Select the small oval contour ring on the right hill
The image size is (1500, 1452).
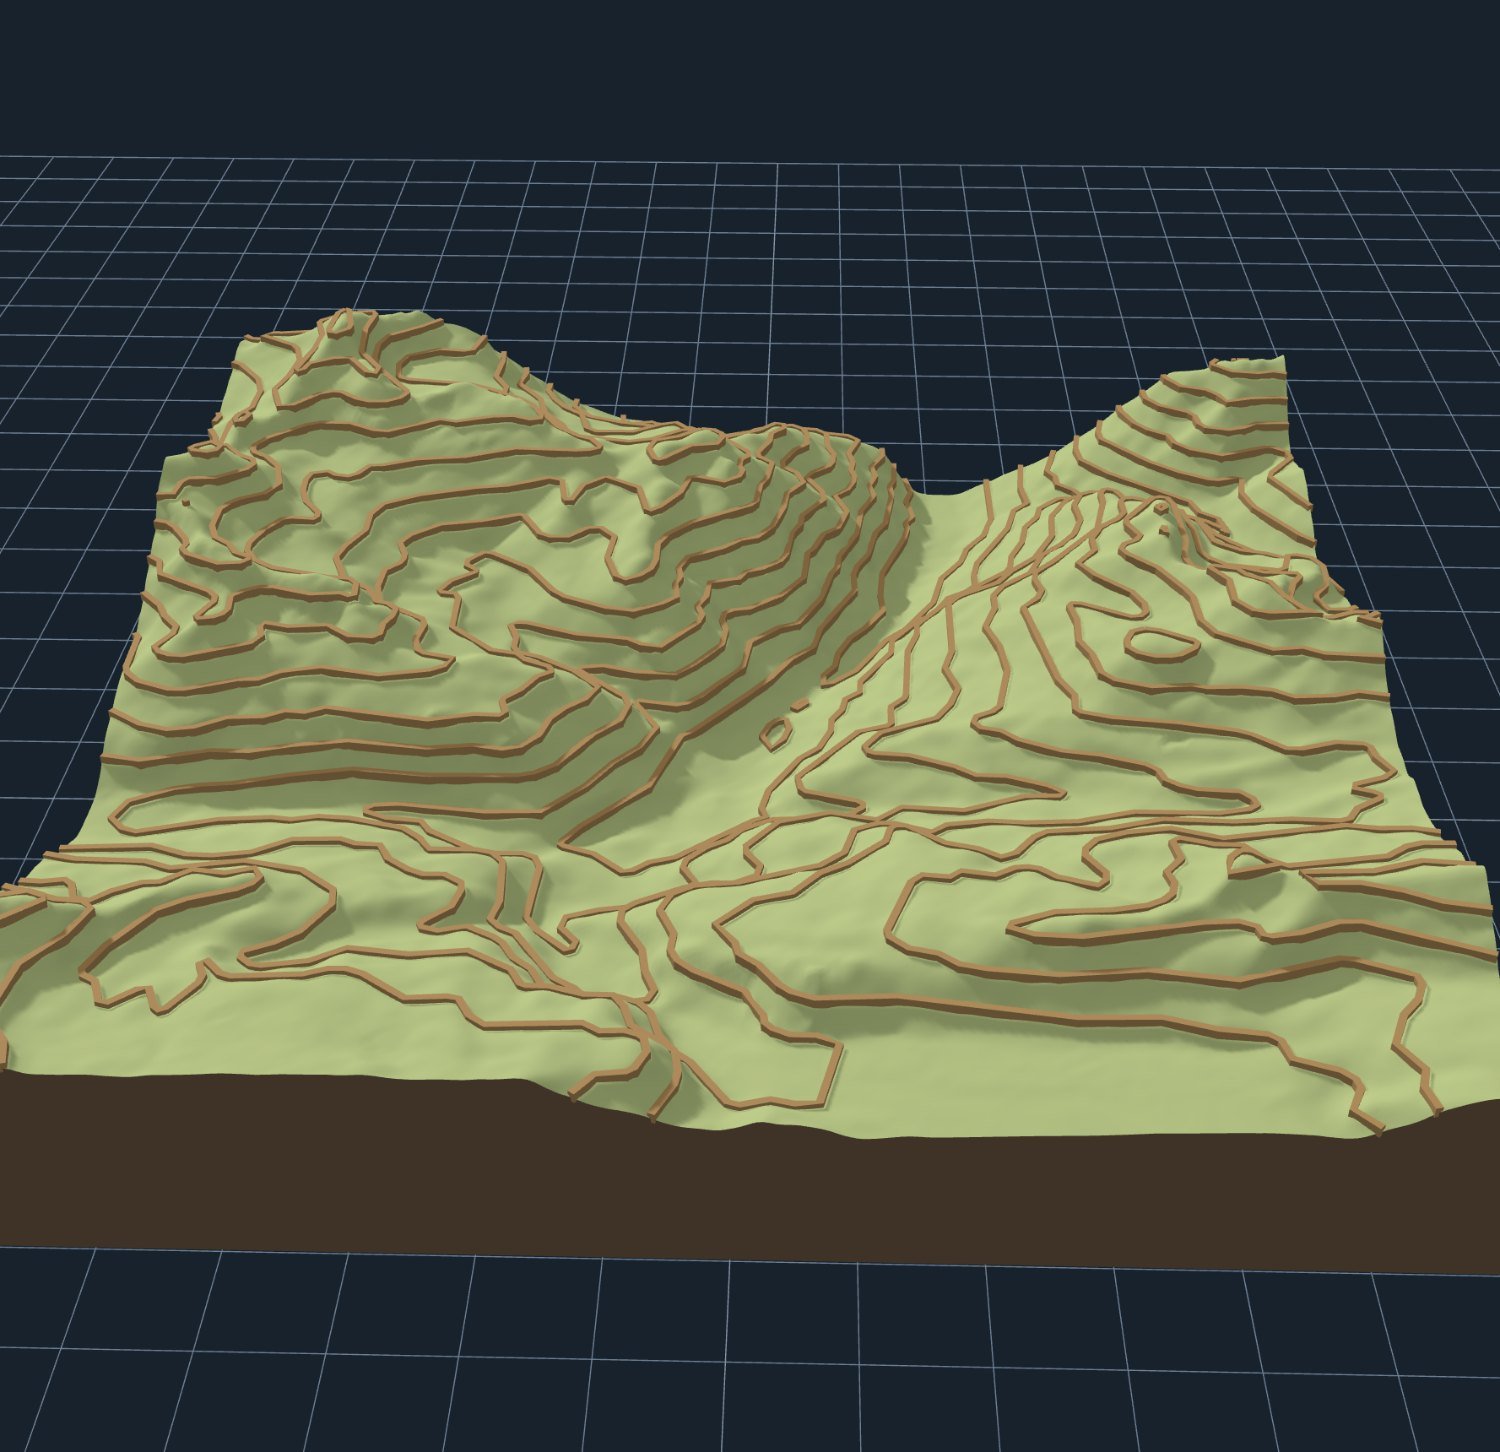tap(1162, 643)
